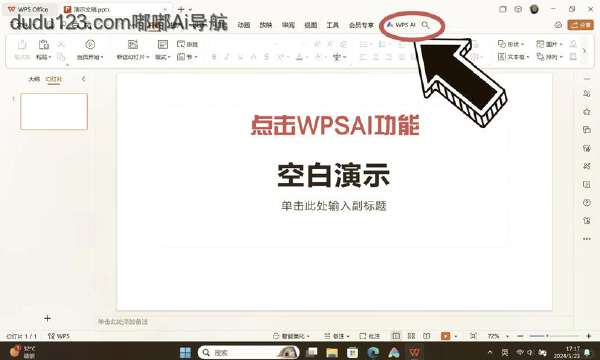This screenshot has height=360, width=600.
Task: Select slide 1 thumbnail in panel
Action: [54, 111]
